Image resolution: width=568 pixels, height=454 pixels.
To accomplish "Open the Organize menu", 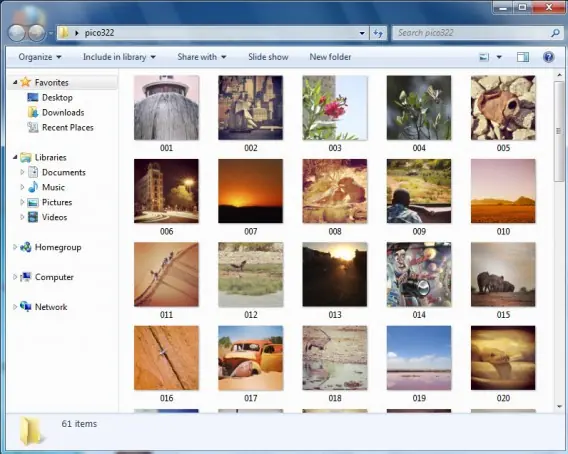I will coord(40,57).
